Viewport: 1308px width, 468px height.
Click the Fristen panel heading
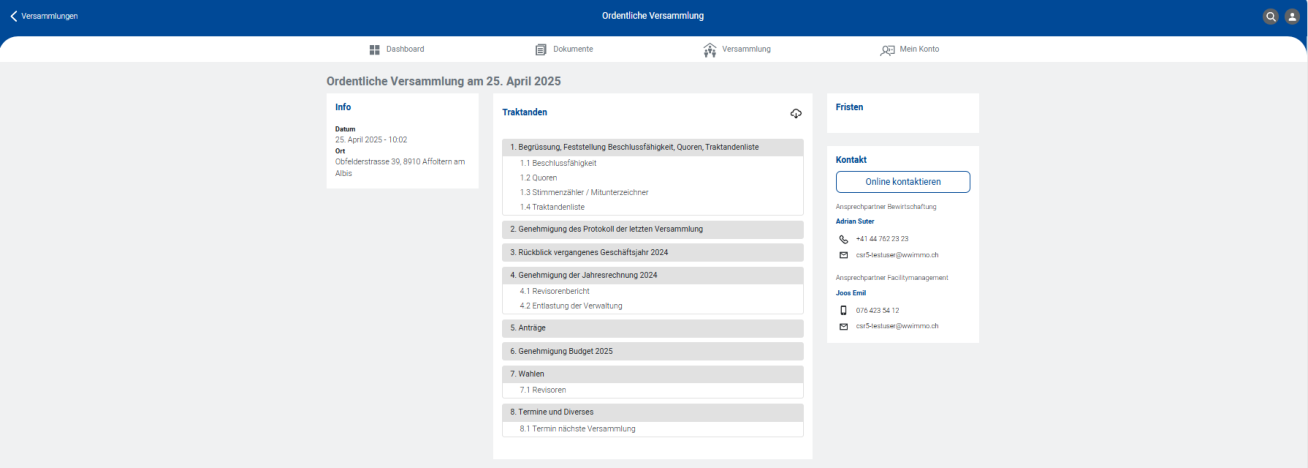(849, 107)
